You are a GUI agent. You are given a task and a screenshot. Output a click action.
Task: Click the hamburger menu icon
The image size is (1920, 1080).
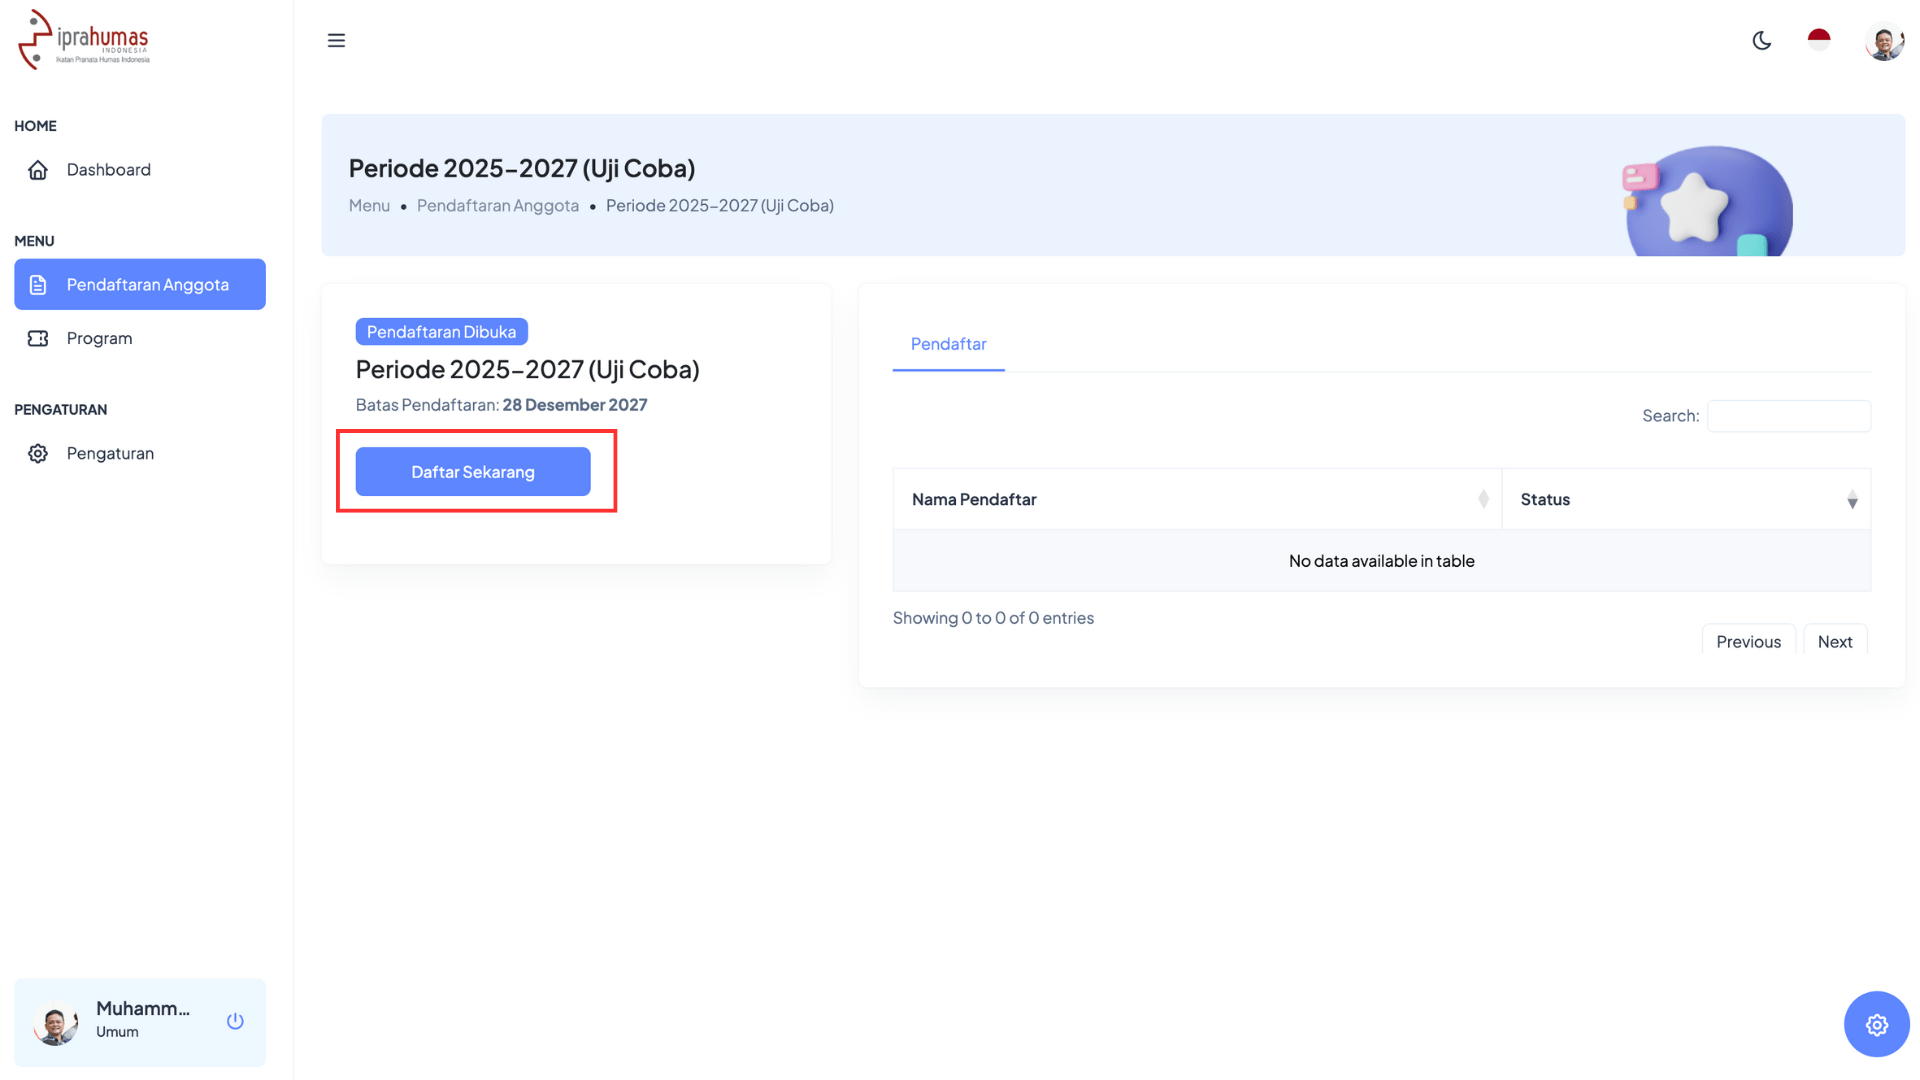coord(336,40)
